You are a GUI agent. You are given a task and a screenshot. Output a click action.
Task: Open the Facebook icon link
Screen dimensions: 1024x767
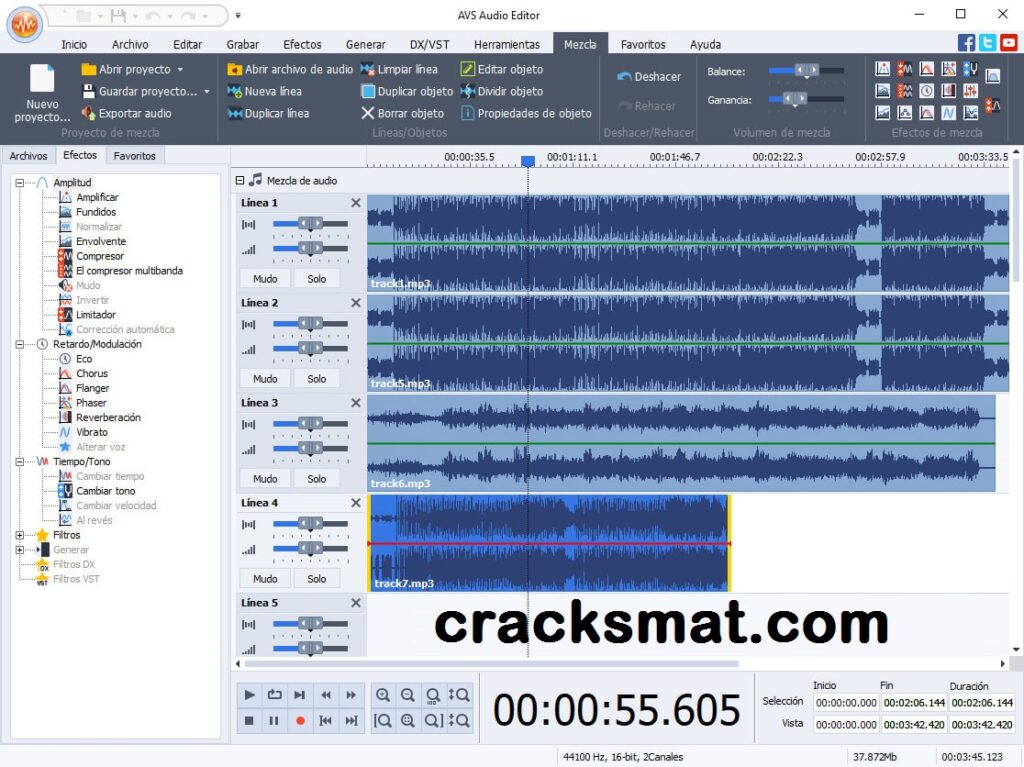(967, 43)
